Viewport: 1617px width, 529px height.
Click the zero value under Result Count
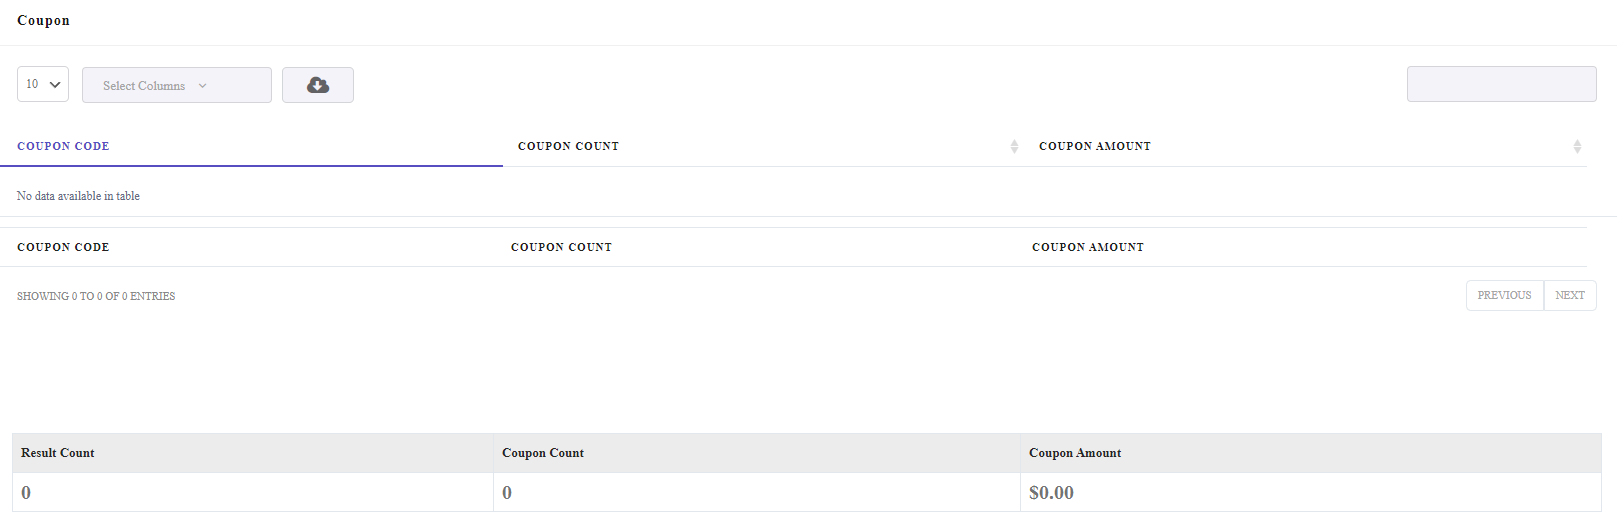[x=26, y=493]
